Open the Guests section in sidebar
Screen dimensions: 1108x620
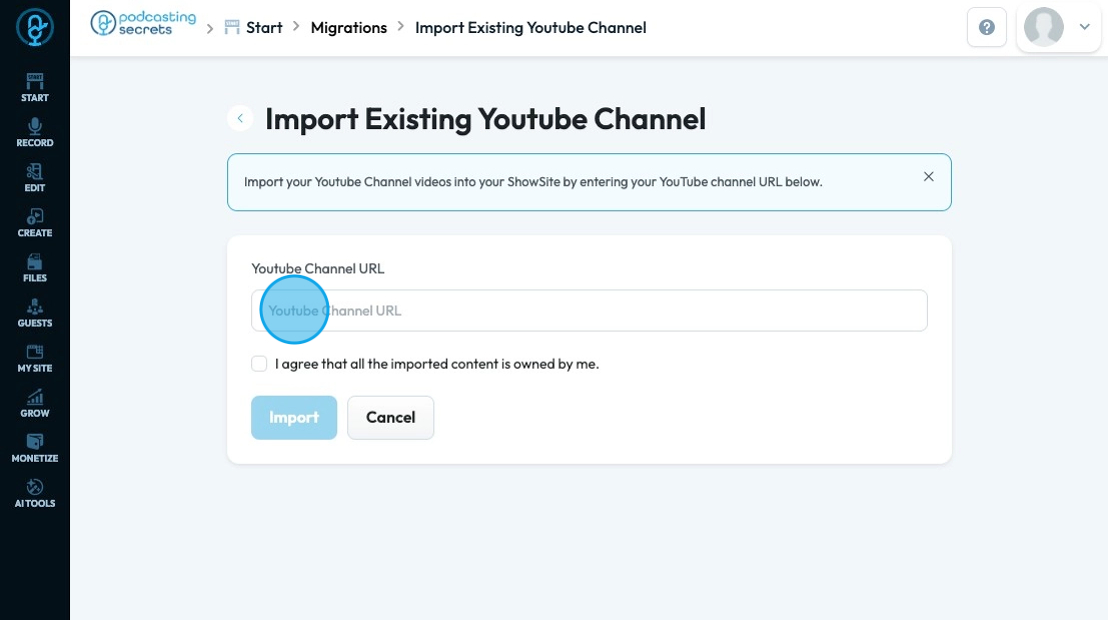35,313
